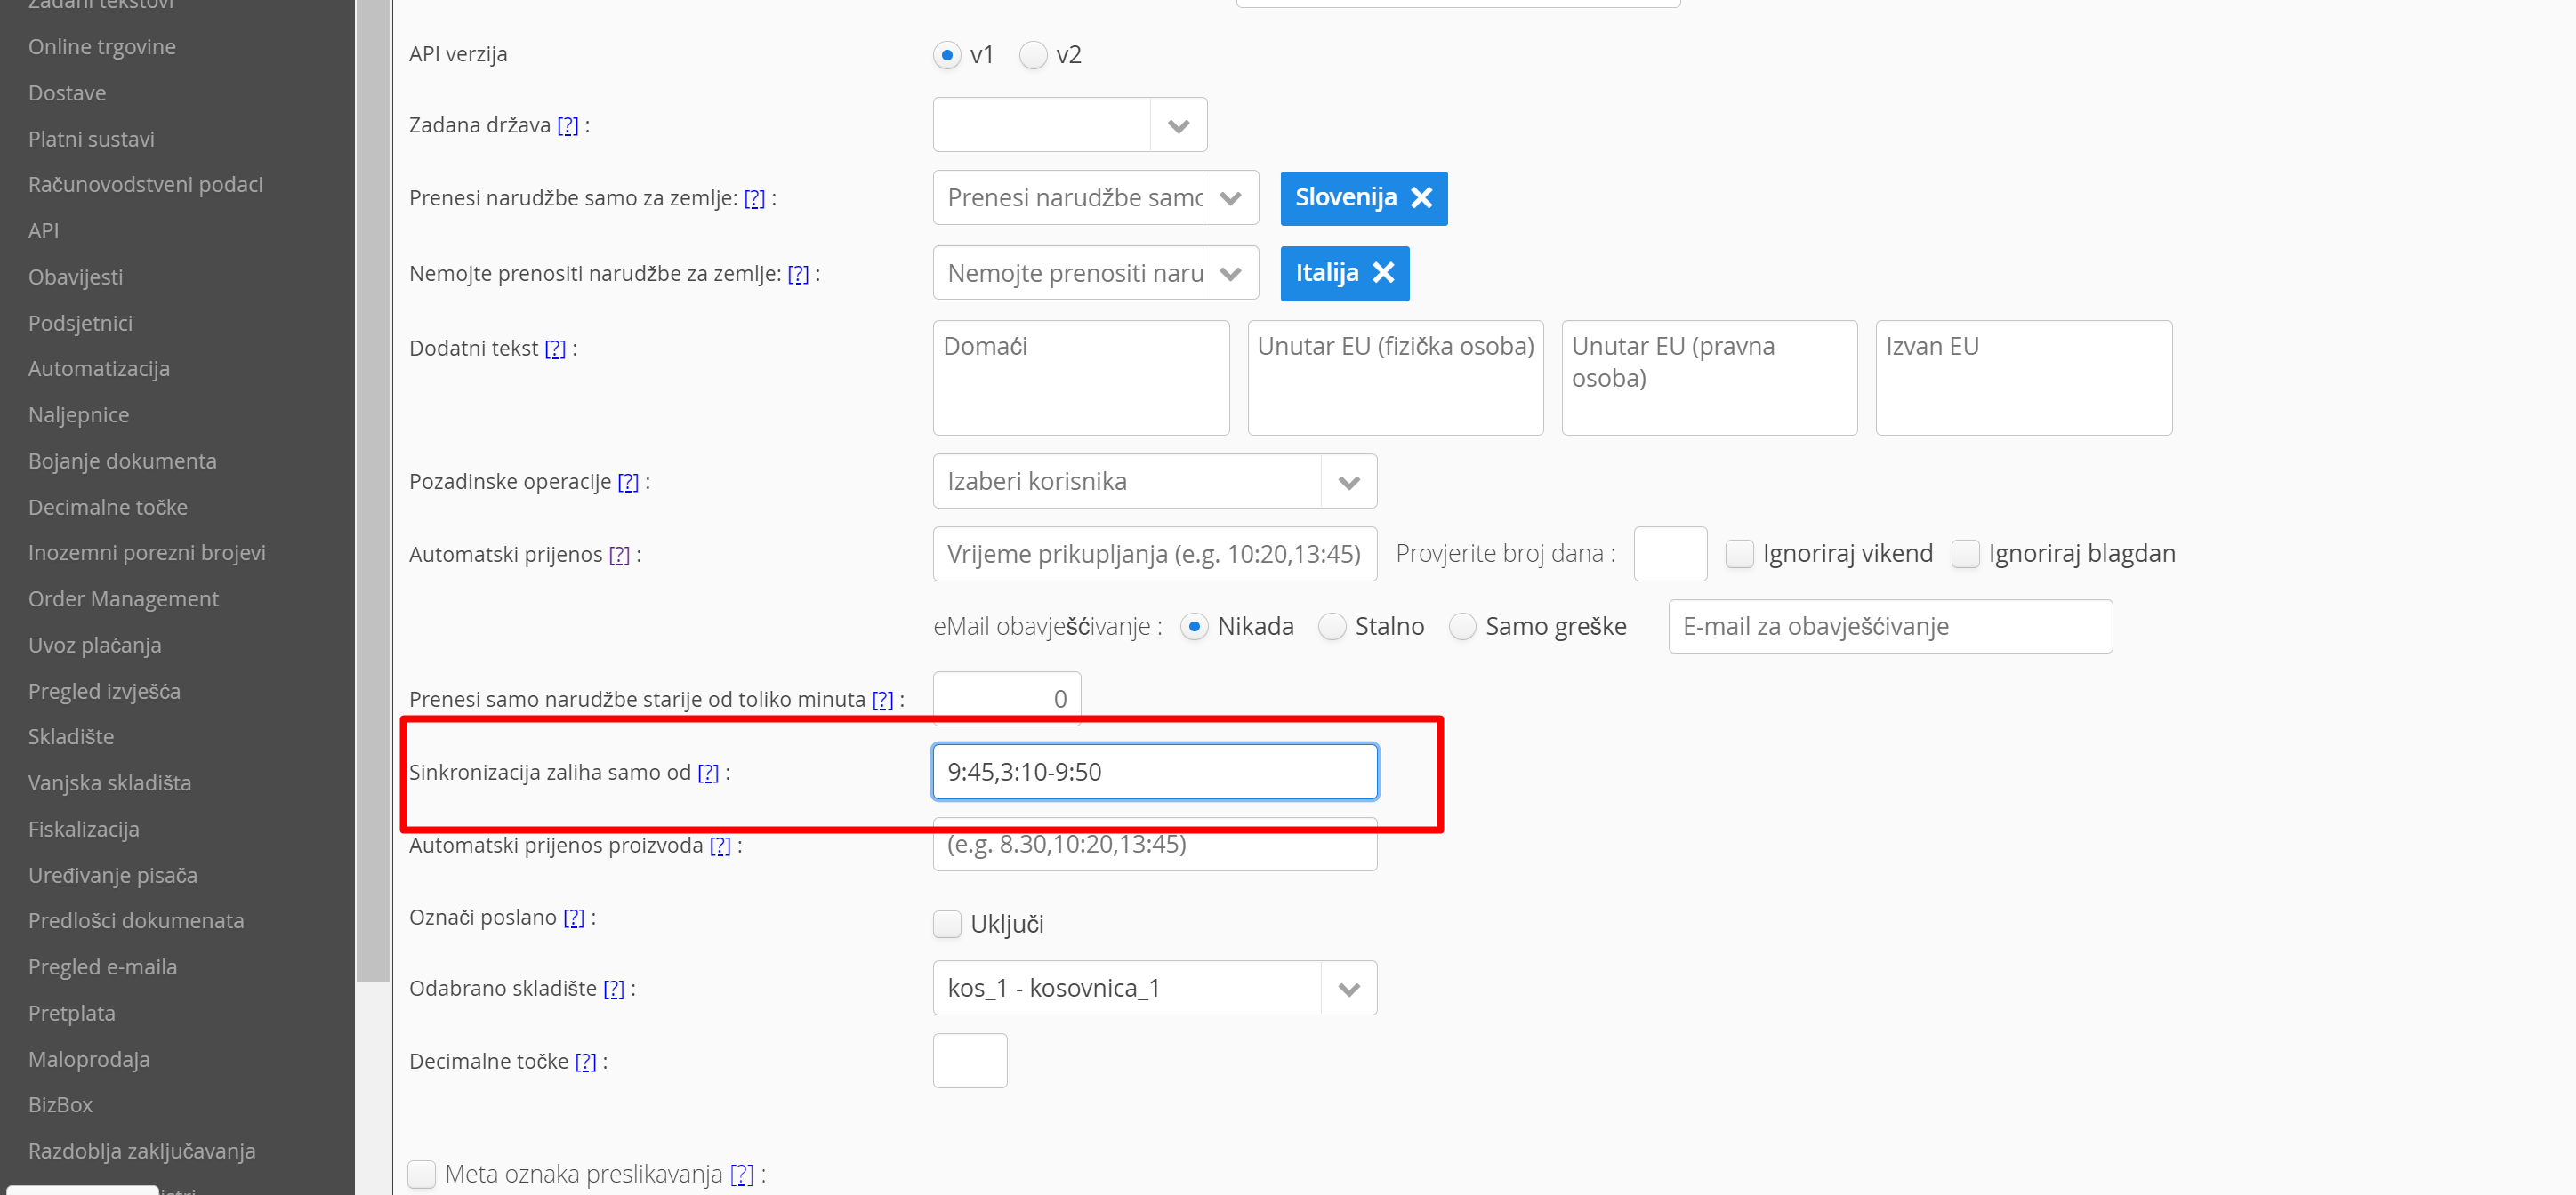2576x1195 pixels.
Task: Open Order Management sidebar link
Action: tap(123, 599)
